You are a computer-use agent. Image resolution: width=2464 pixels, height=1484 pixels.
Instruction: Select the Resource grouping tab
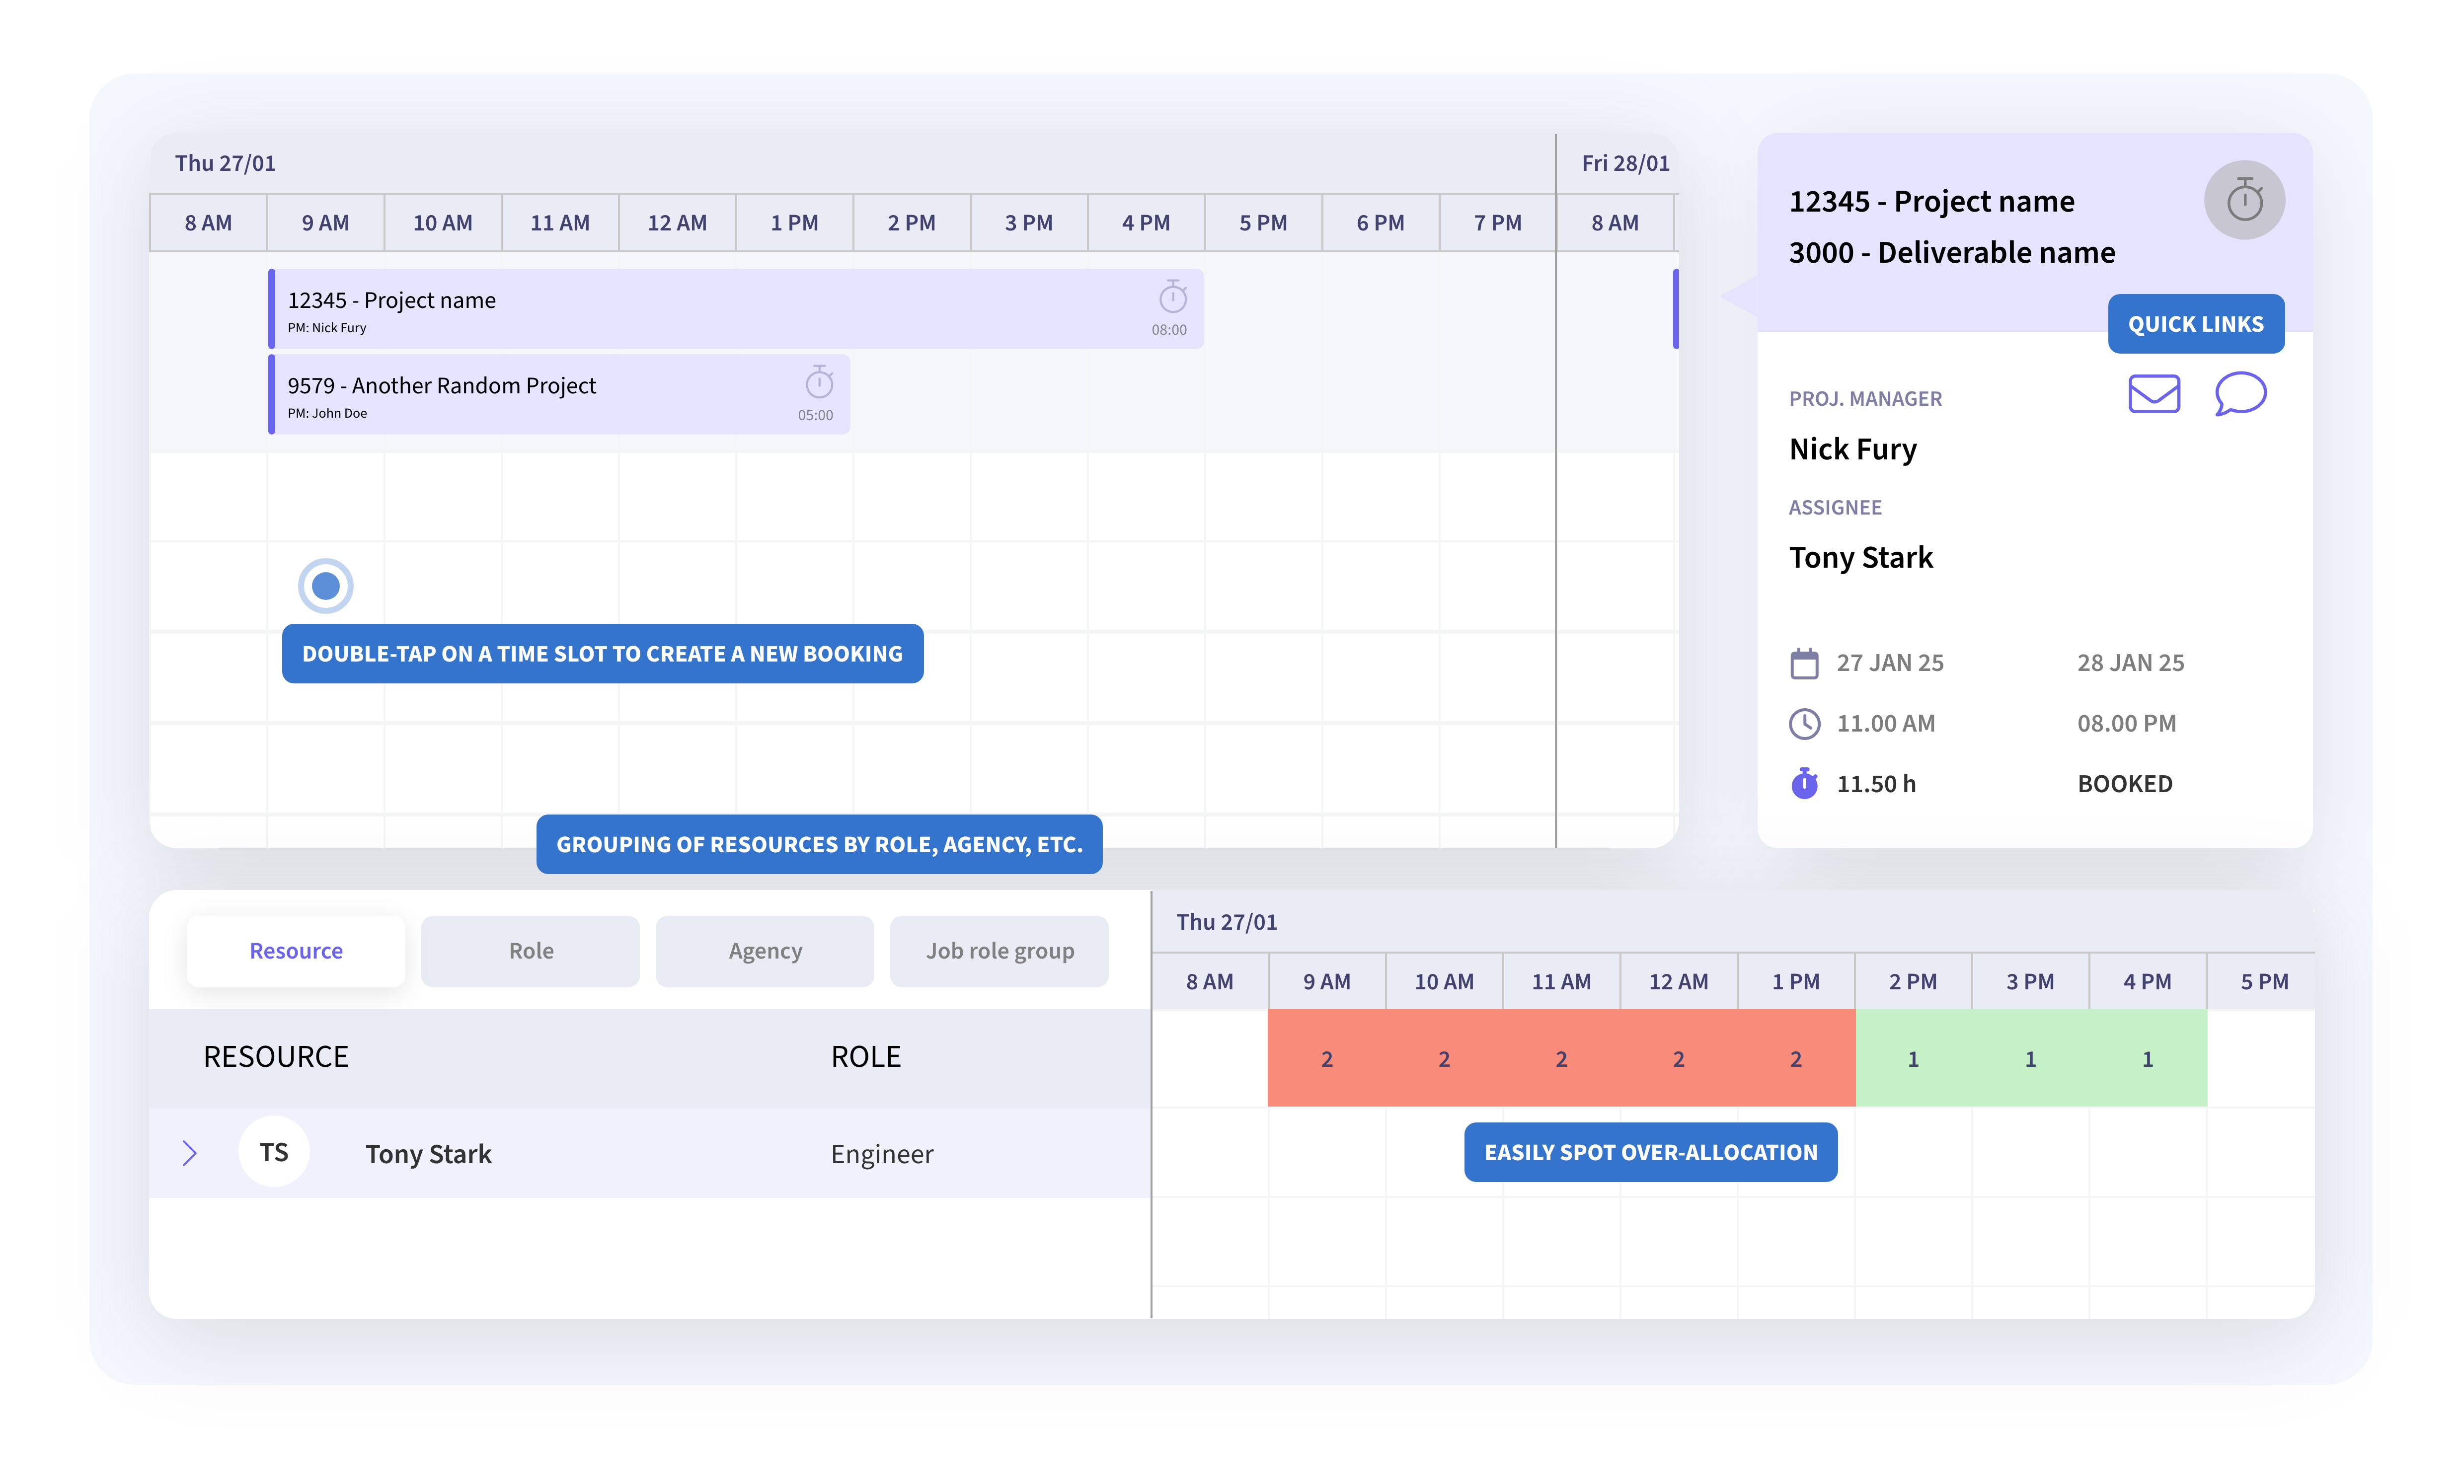(296, 951)
